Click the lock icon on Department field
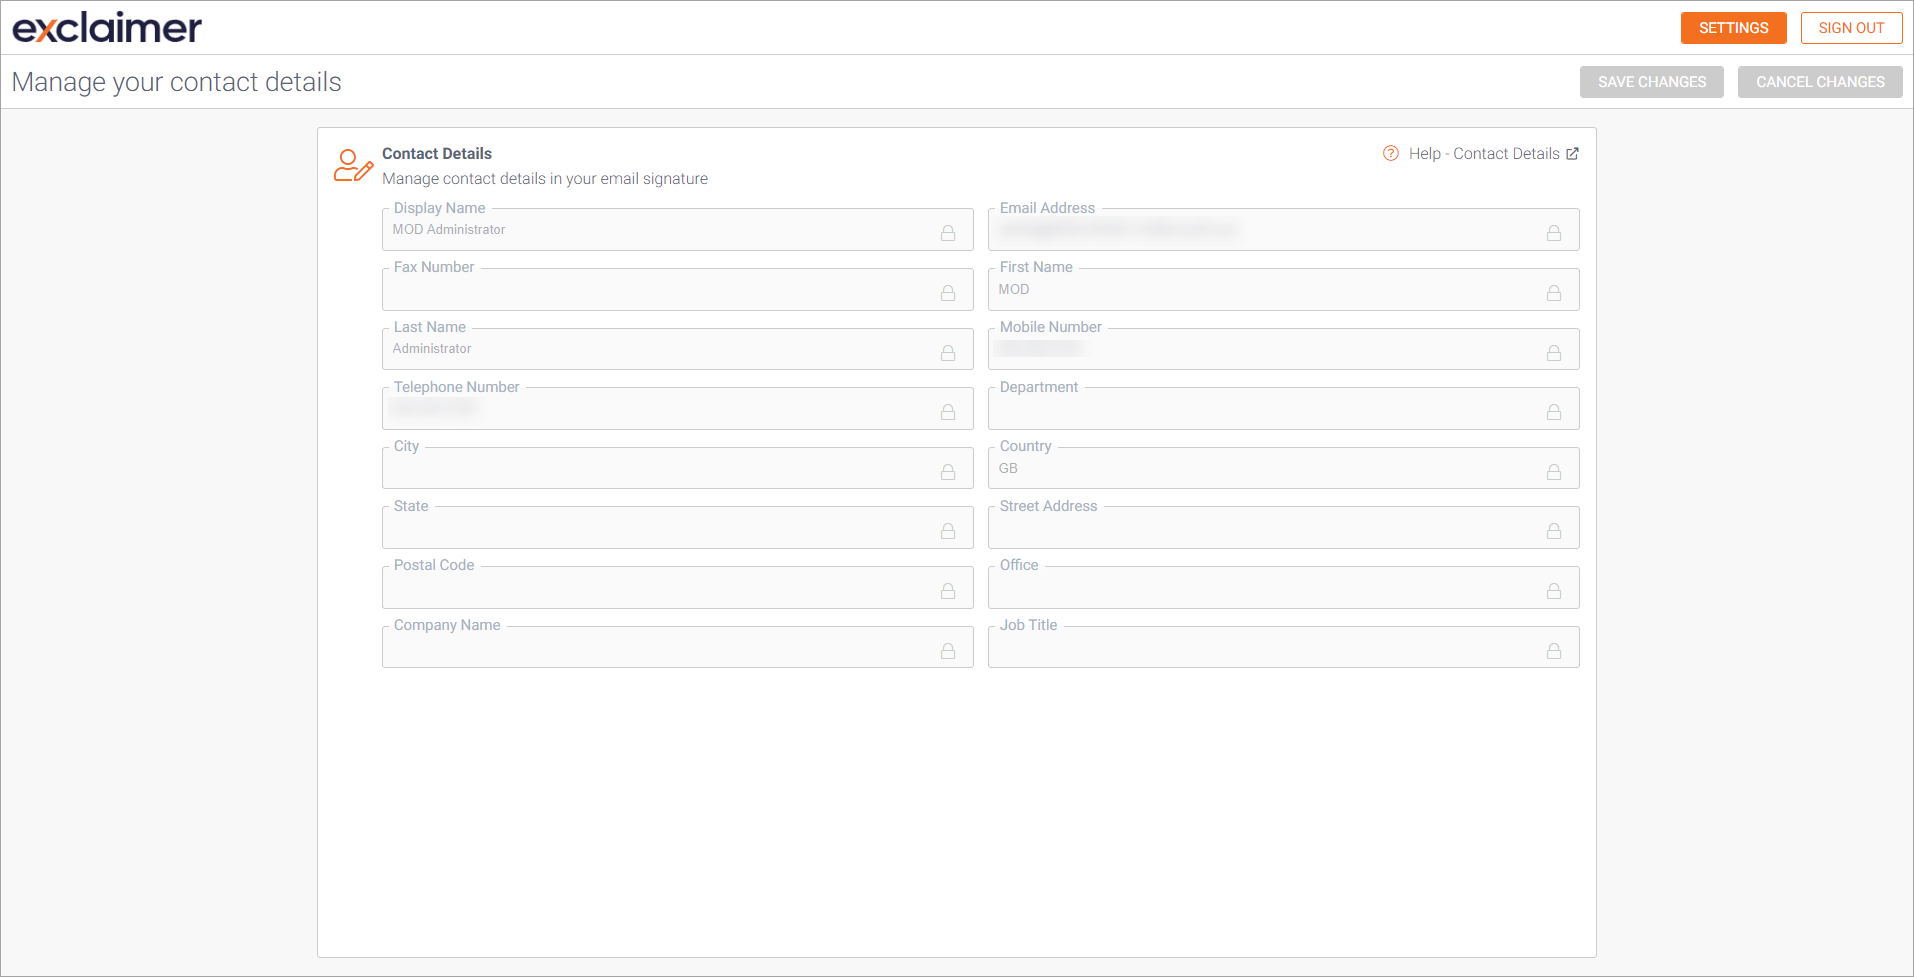 1554,412
